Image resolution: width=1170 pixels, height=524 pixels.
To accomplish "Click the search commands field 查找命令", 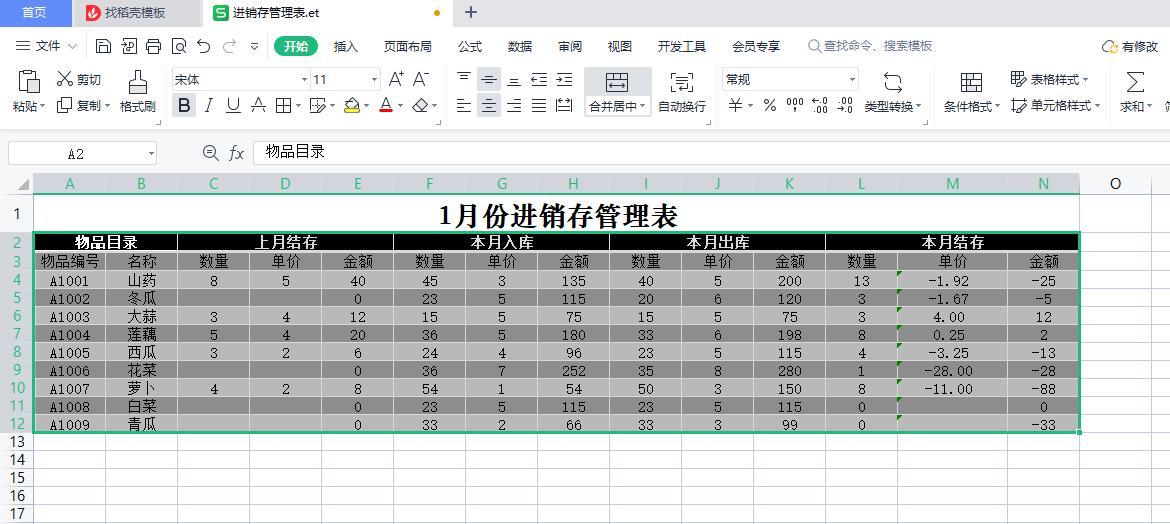I will tap(870, 46).
